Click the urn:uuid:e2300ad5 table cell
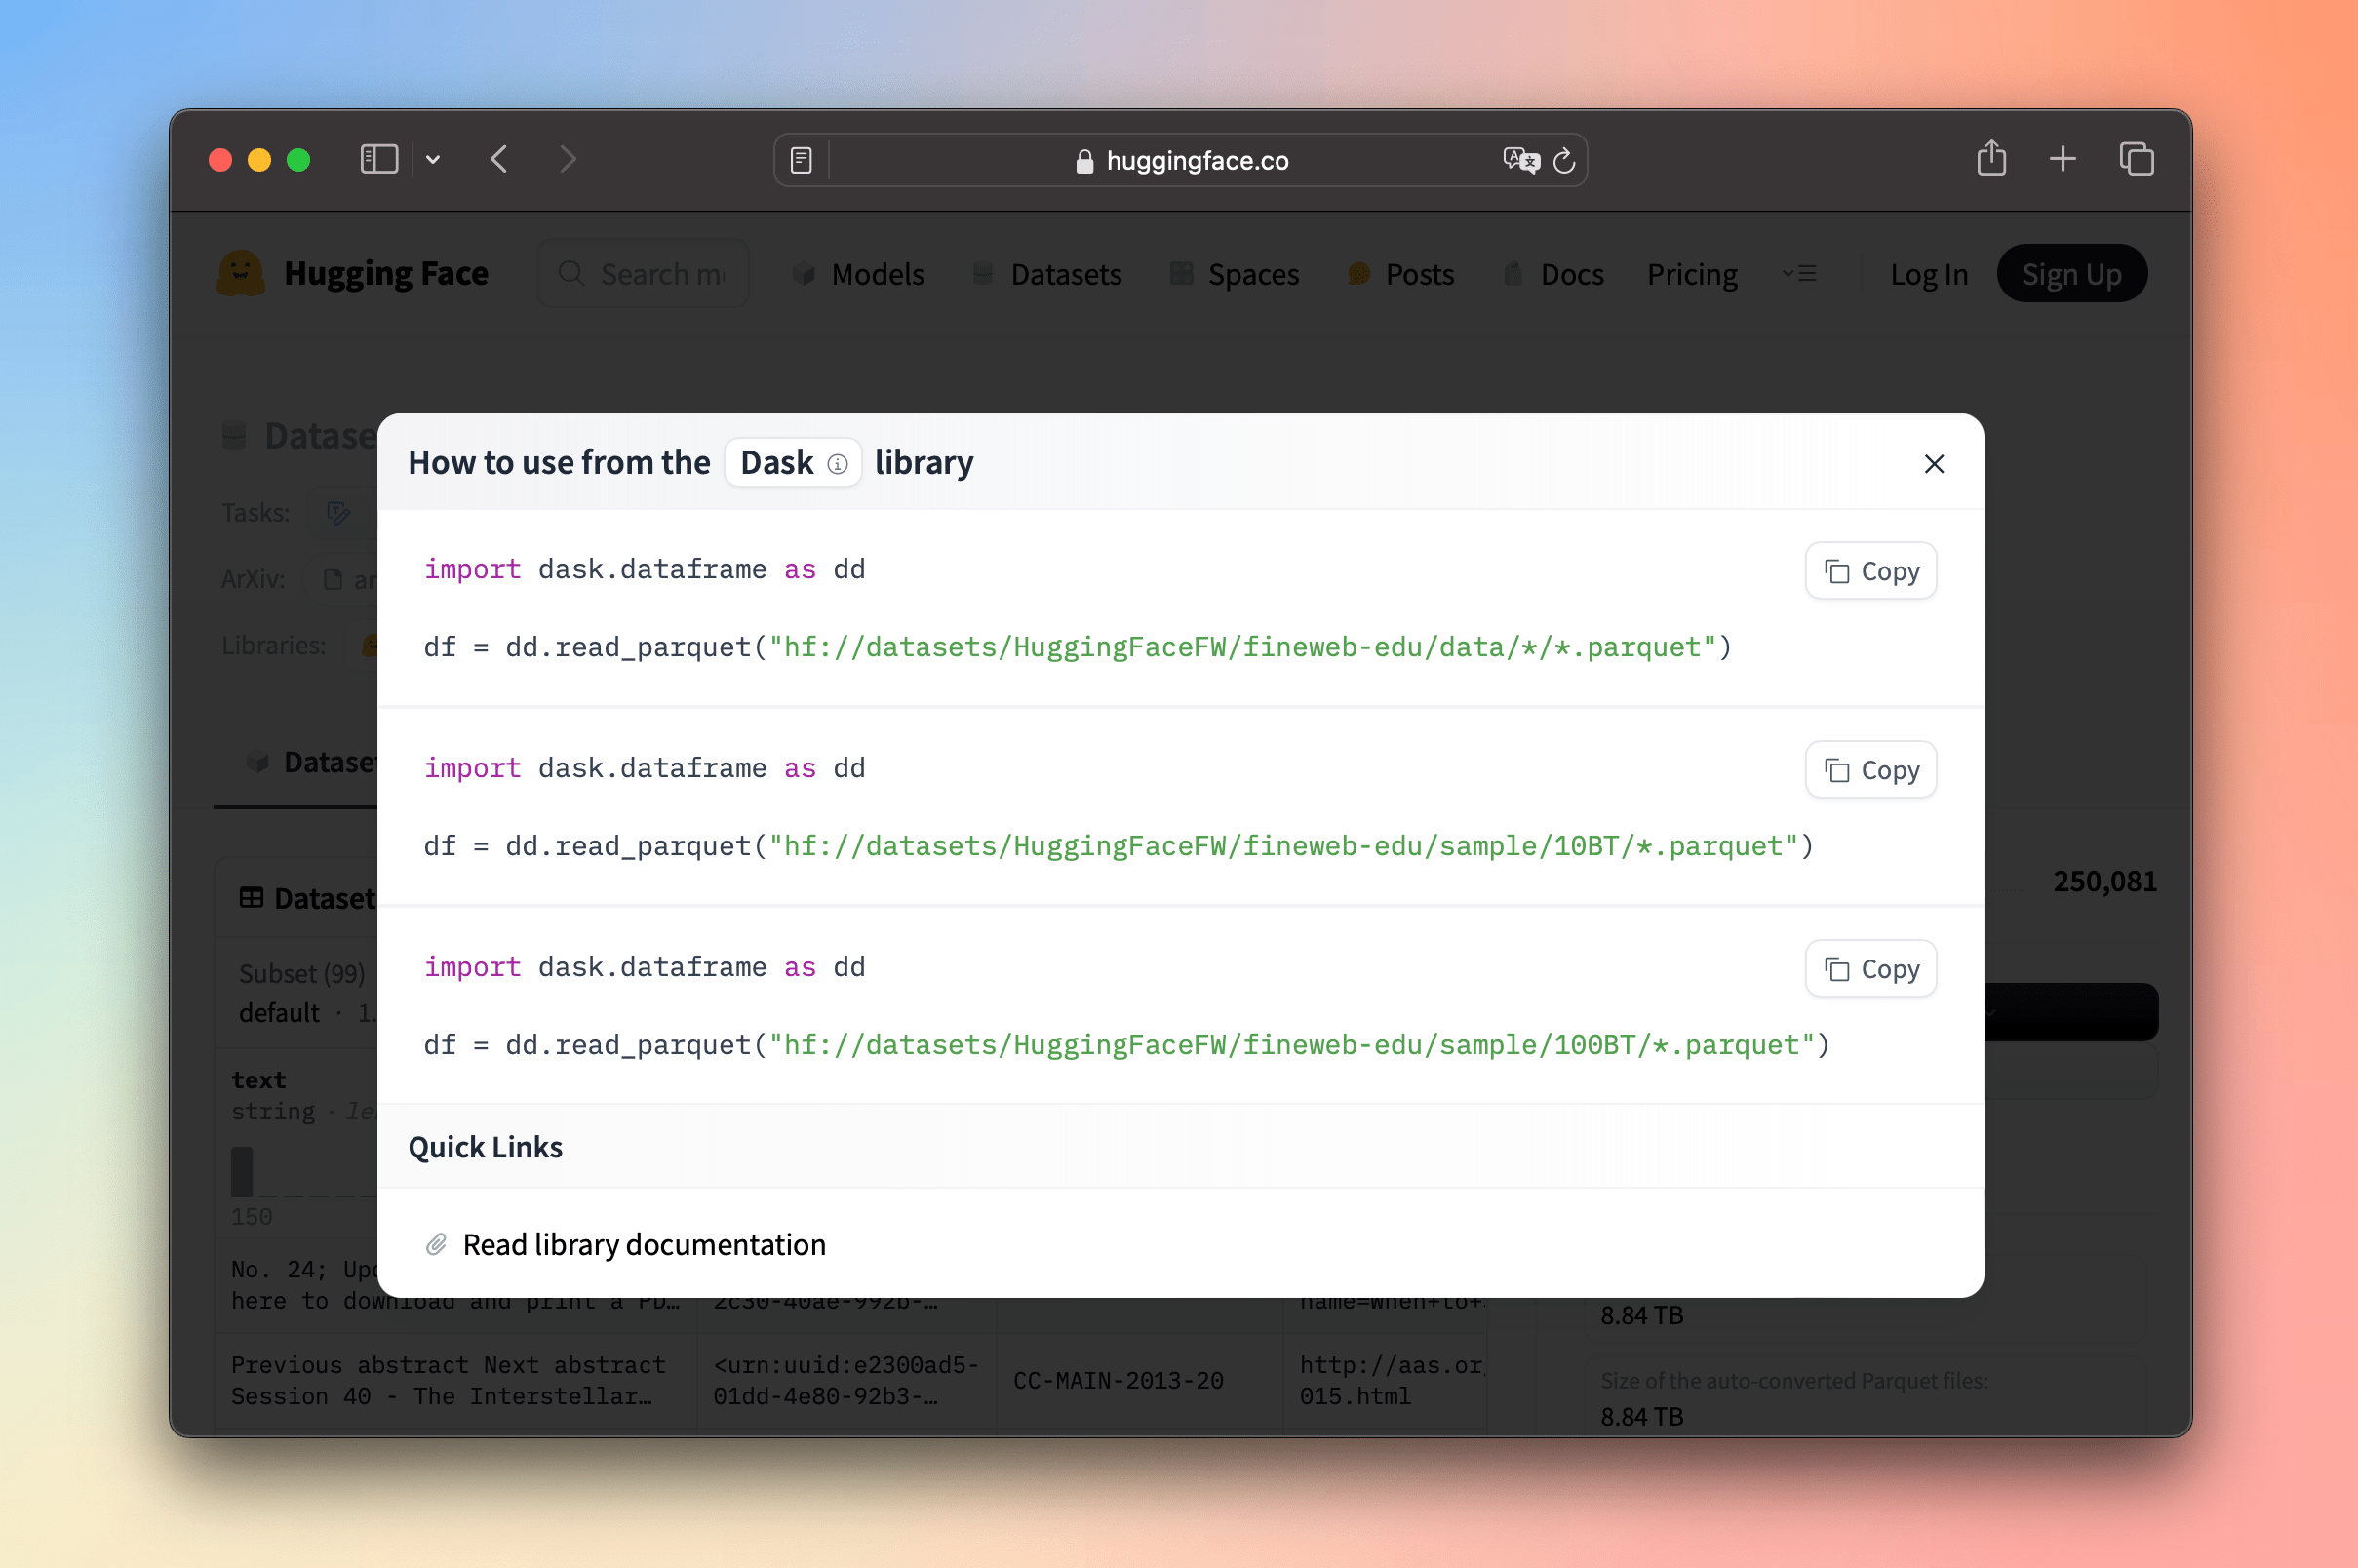The width and height of the screenshot is (2358, 1568). click(845, 1380)
